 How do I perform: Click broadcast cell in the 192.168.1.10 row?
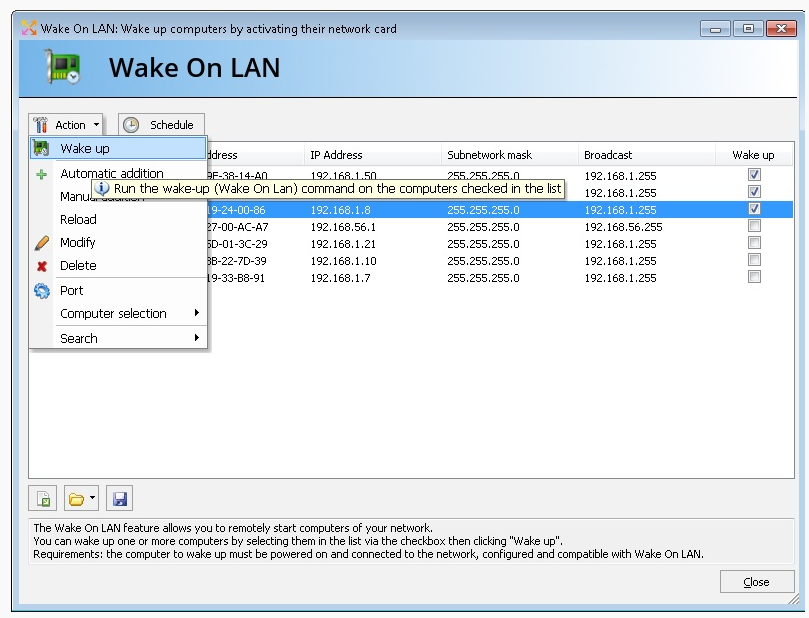(620, 261)
